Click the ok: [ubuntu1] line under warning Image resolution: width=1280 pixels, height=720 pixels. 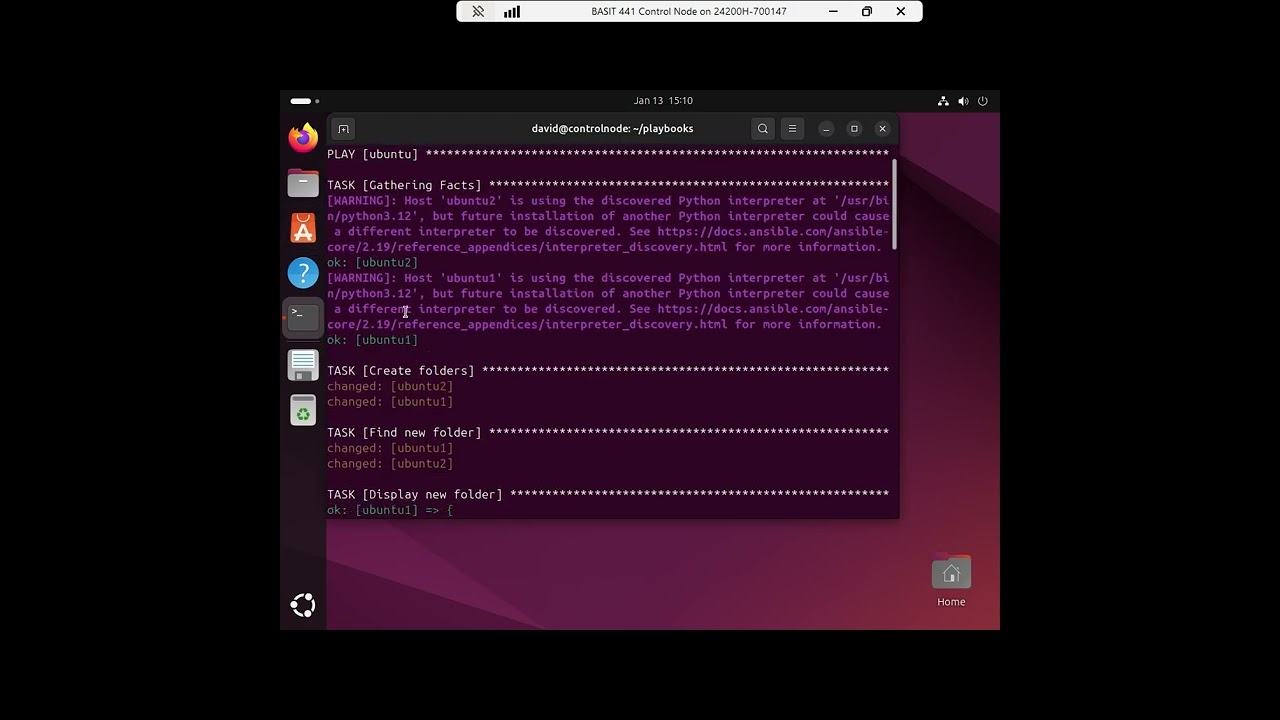pyautogui.click(x=372, y=340)
